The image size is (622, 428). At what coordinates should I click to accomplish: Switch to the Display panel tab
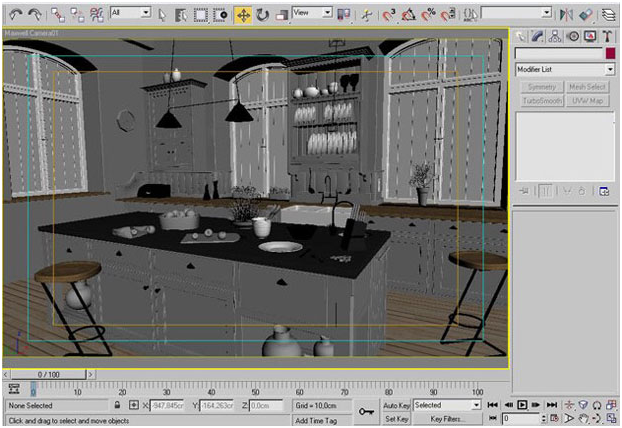(590, 36)
